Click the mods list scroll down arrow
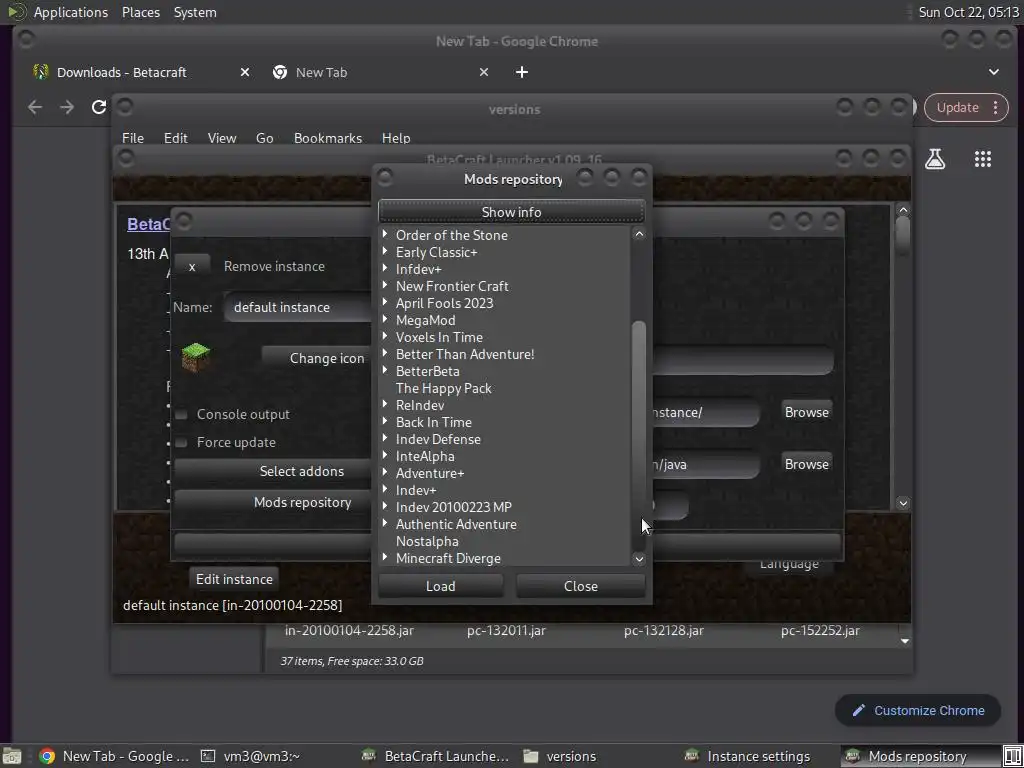This screenshot has height=768, width=1024. [639, 558]
